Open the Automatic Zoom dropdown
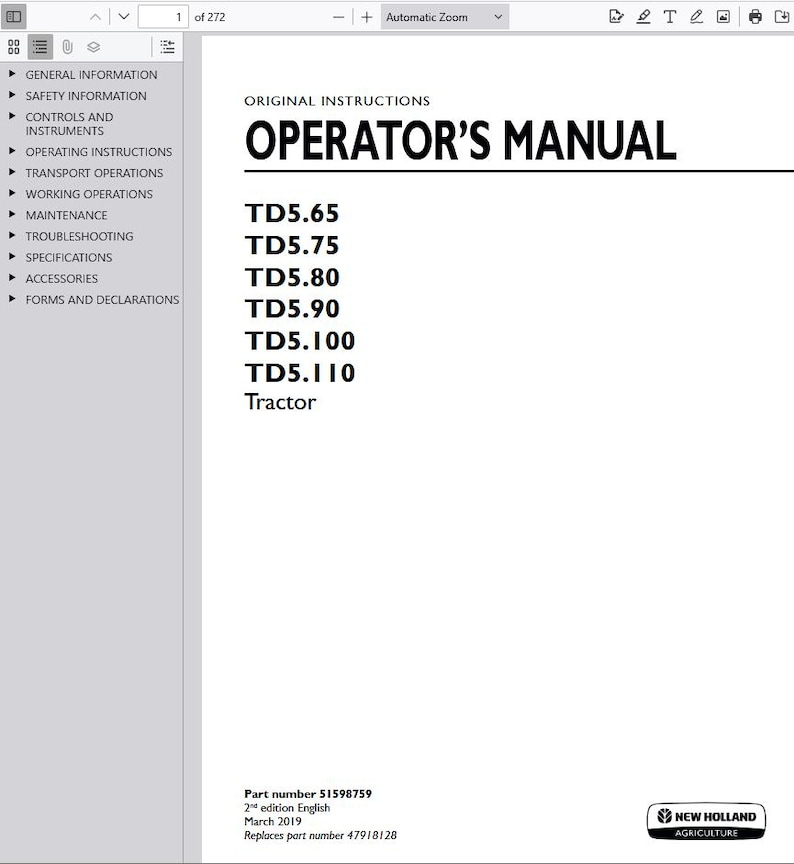Image resolution: width=794 pixels, height=864 pixels. [445, 17]
